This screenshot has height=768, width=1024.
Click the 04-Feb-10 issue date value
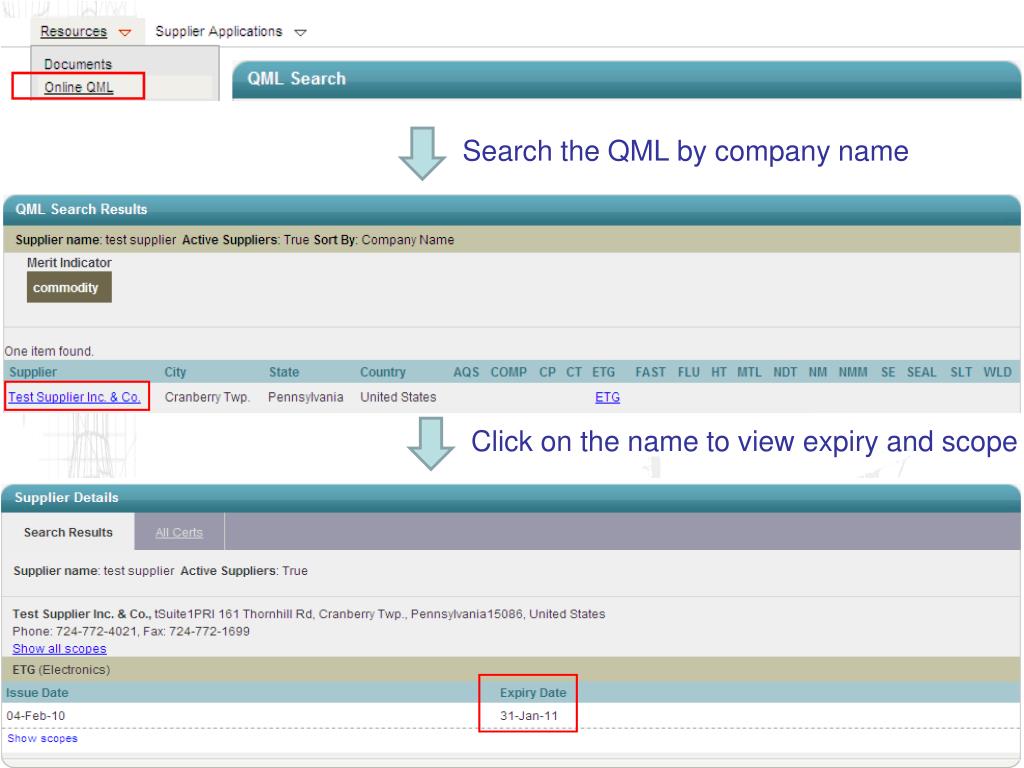pos(36,716)
